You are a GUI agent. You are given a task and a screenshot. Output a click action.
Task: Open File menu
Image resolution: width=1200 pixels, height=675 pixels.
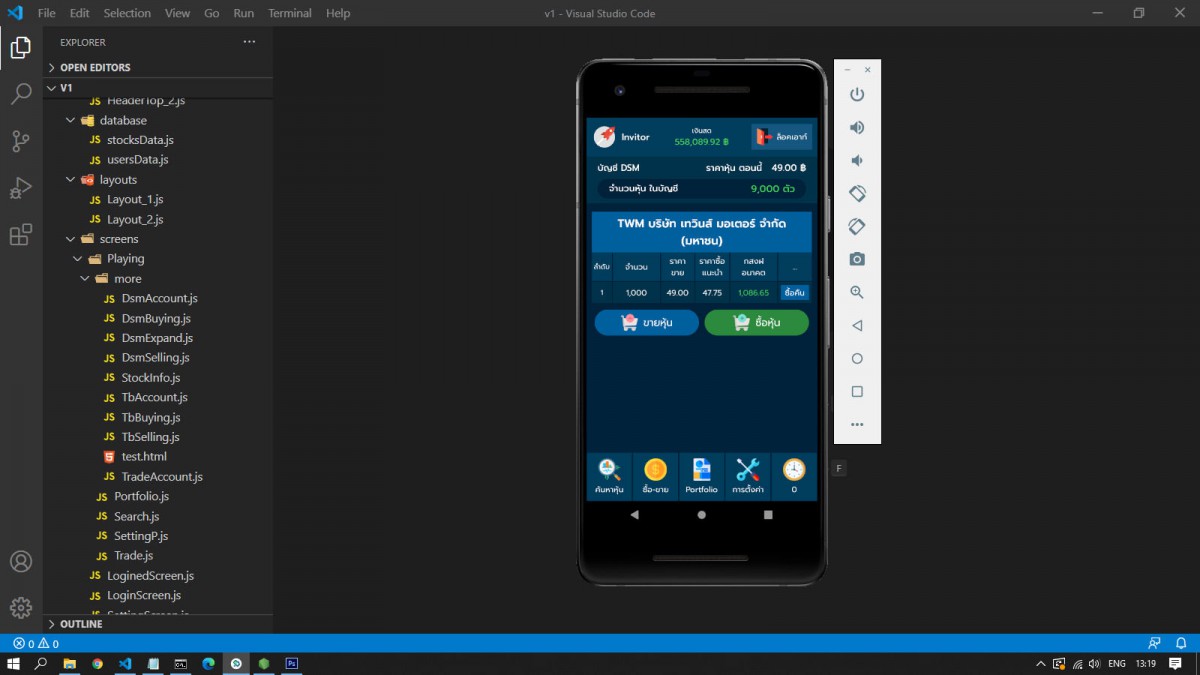click(46, 13)
